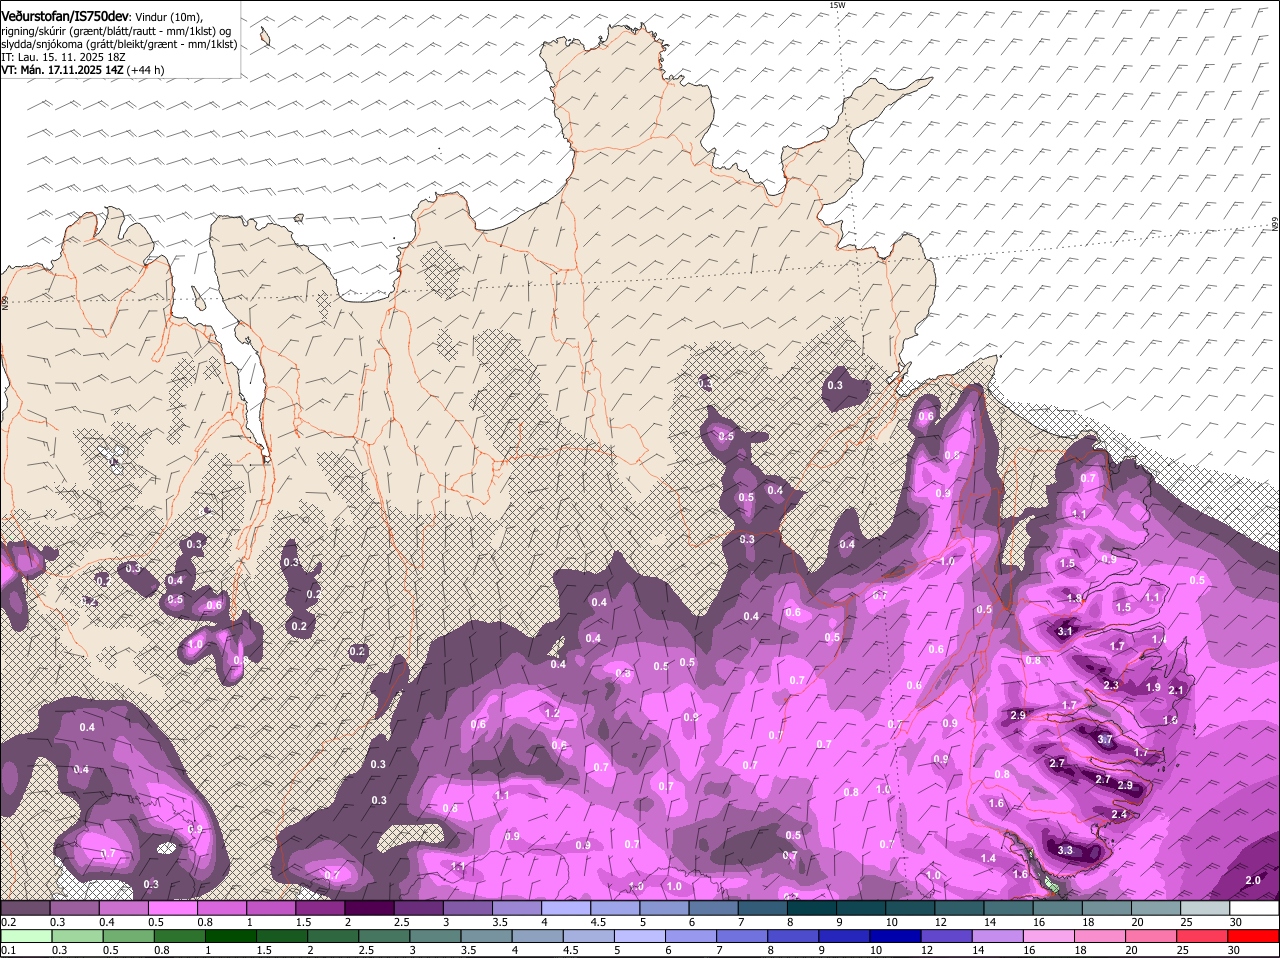Click the 1.9 precipitation value on the map

coord(1153,687)
